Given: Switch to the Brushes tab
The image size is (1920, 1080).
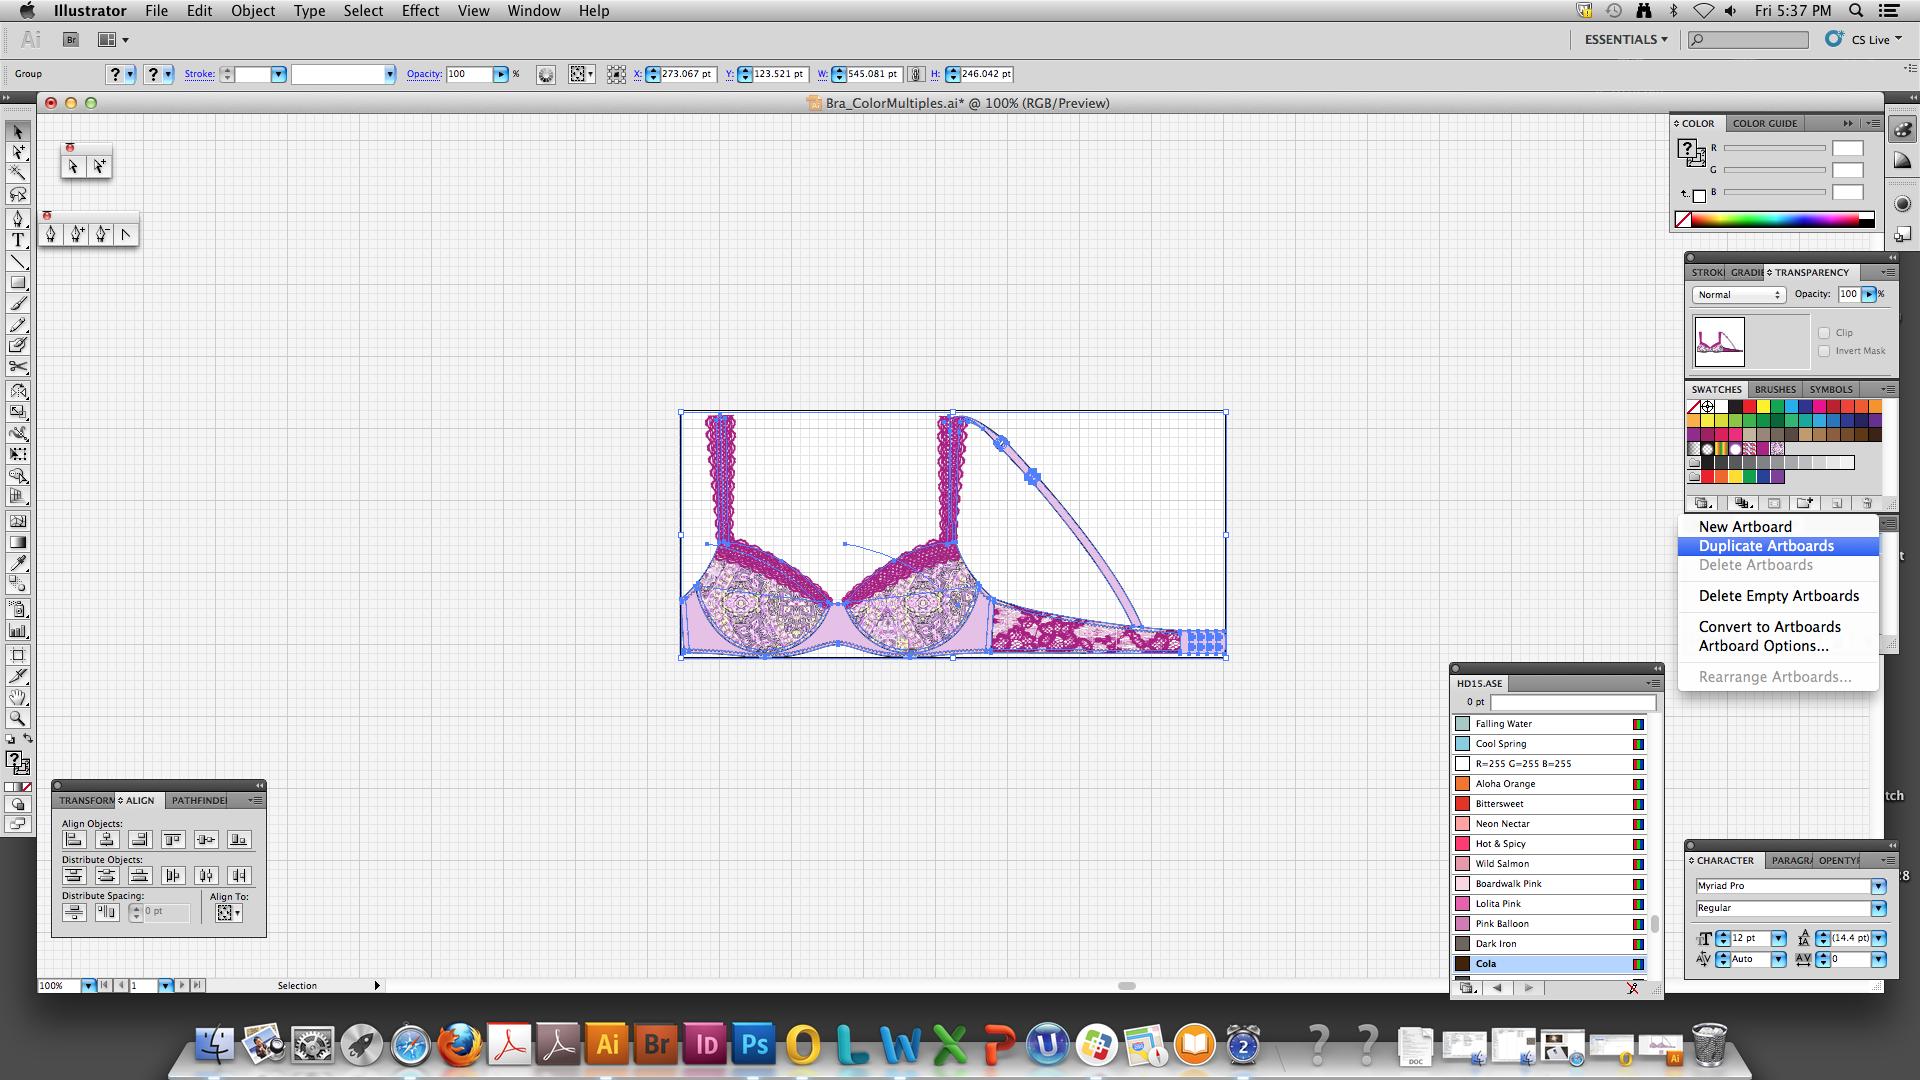Looking at the screenshot, I should coord(1774,389).
